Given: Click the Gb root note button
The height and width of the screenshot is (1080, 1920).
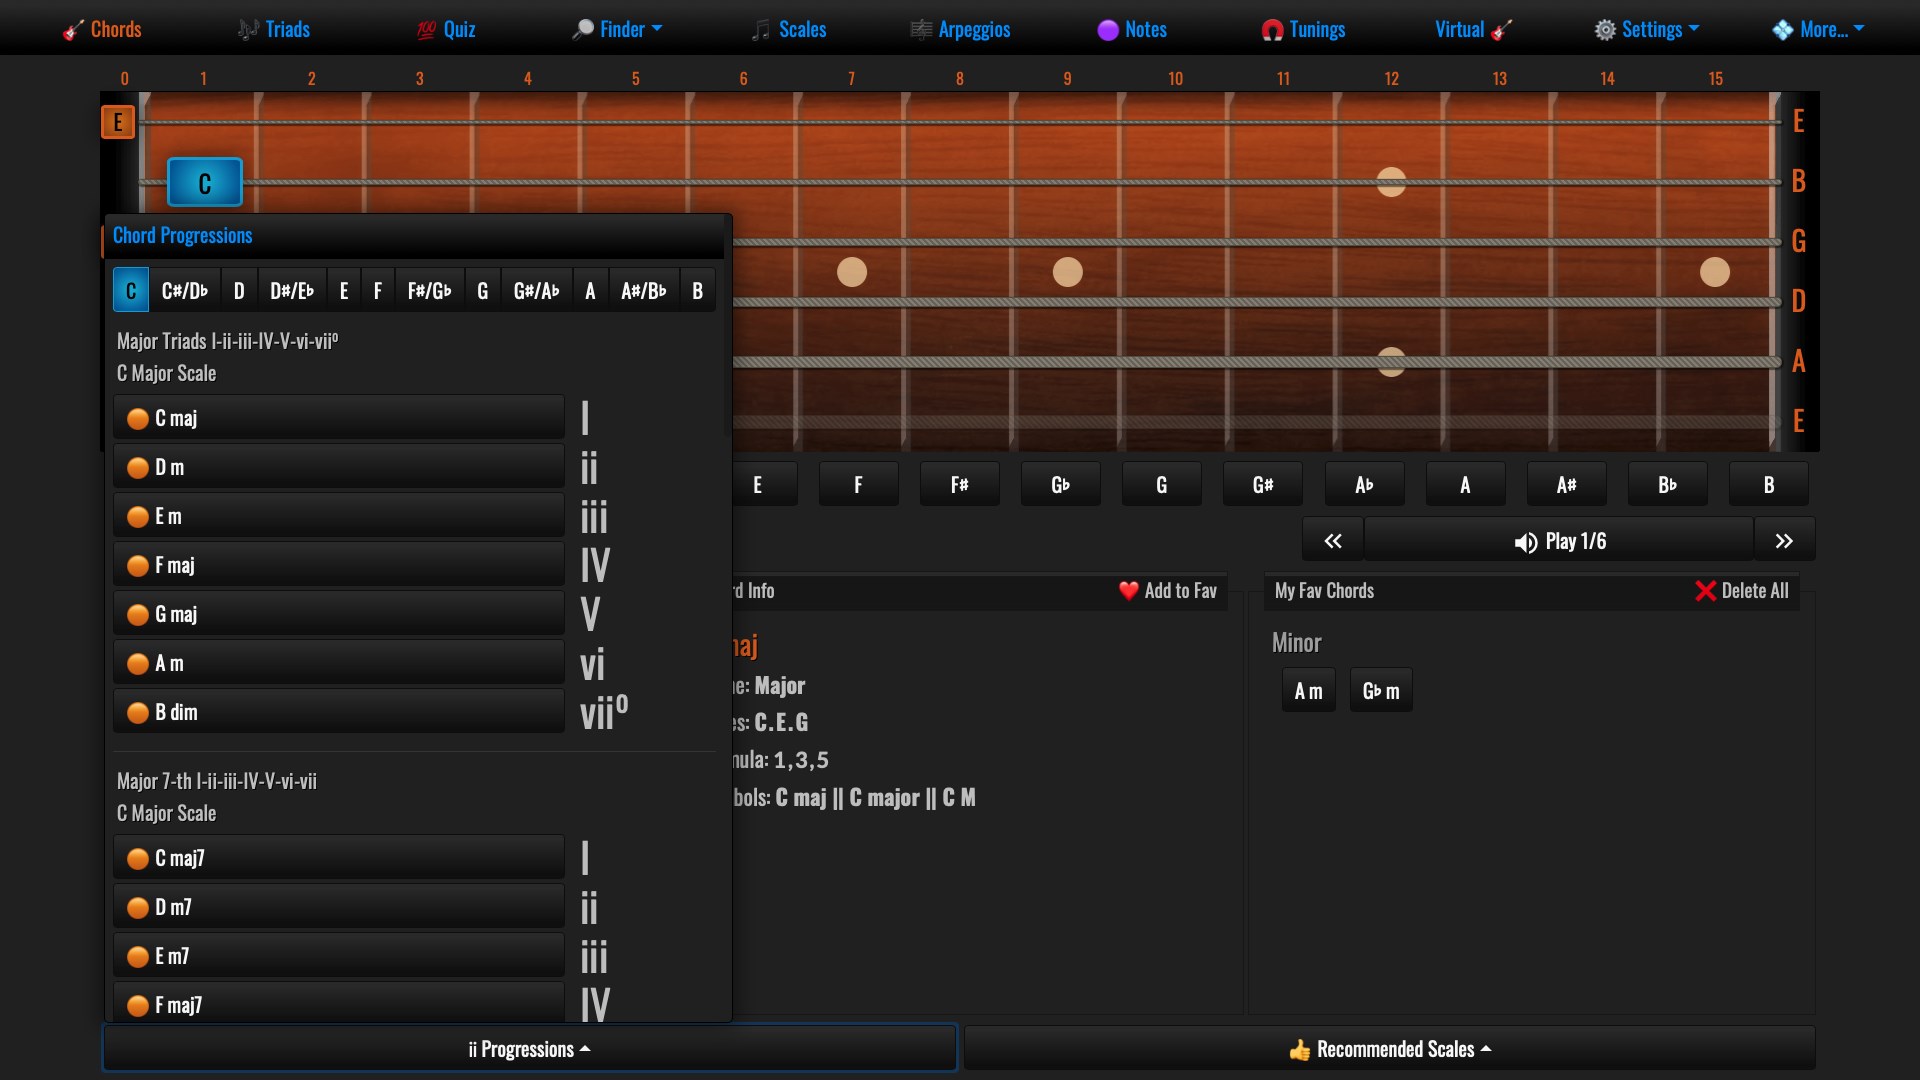Looking at the screenshot, I should (1060, 485).
